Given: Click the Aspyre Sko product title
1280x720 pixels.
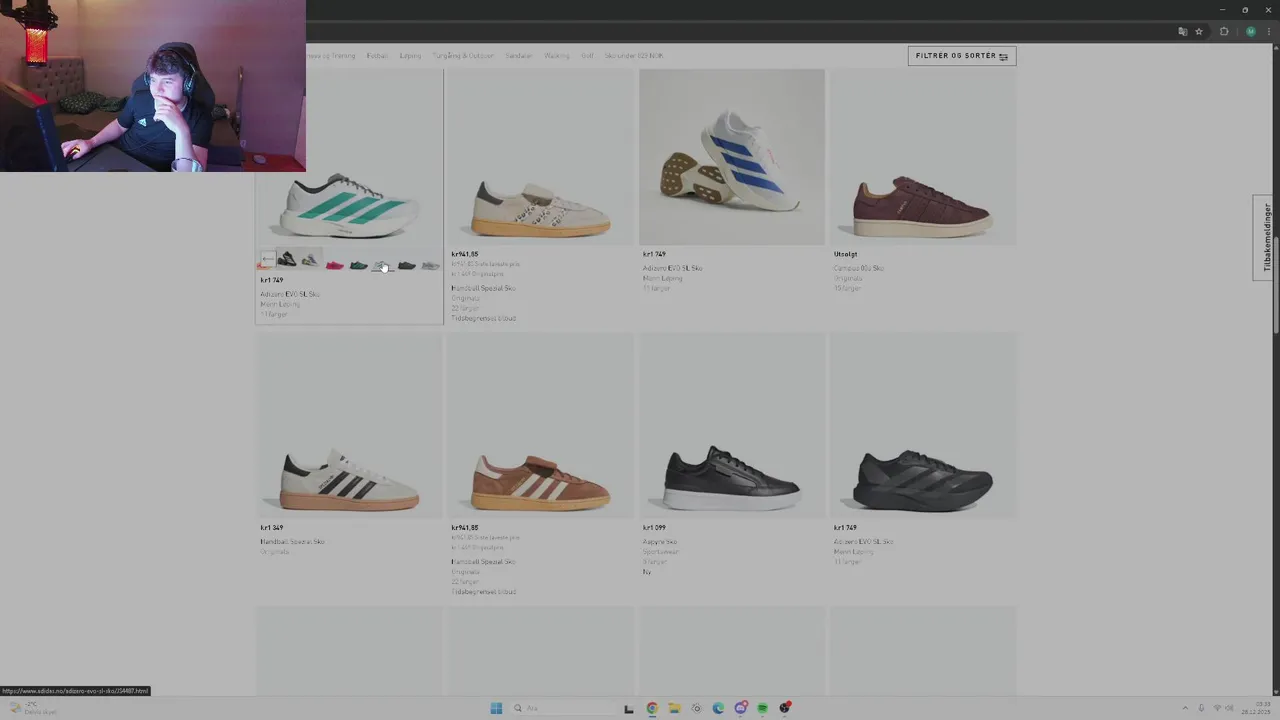Looking at the screenshot, I should click(660, 542).
